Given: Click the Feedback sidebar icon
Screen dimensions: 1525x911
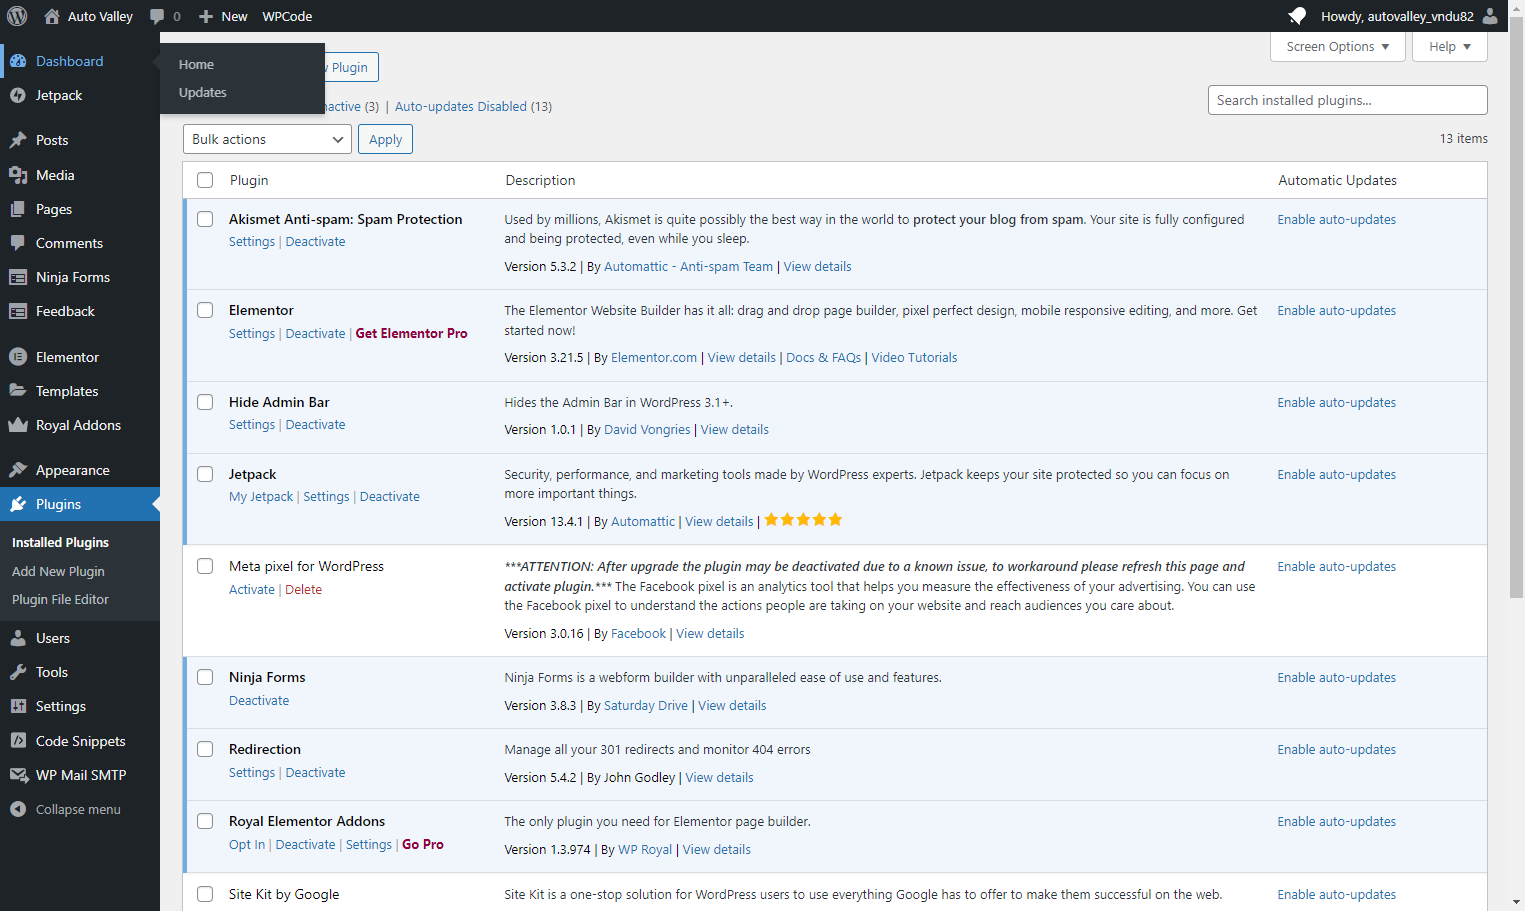Looking at the screenshot, I should pyautogui.click(x=18, y=311).
